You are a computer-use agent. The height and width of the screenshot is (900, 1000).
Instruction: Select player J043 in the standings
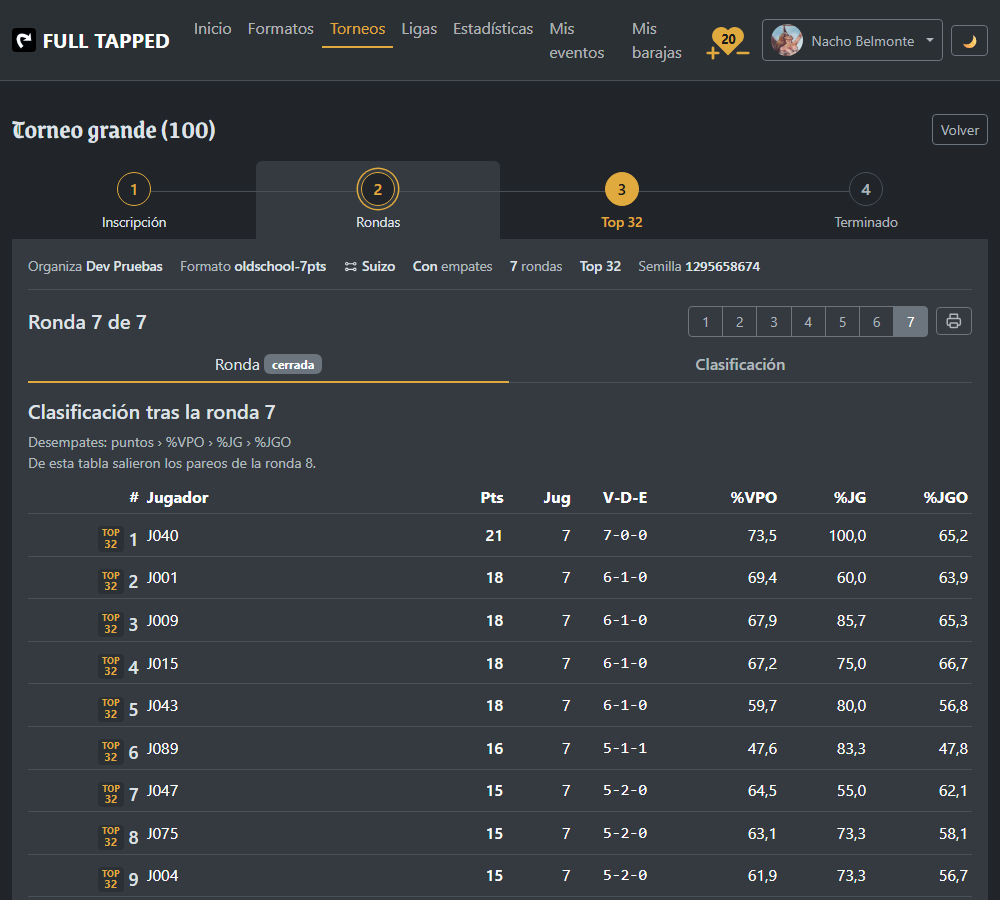click(x=162, y=705)
